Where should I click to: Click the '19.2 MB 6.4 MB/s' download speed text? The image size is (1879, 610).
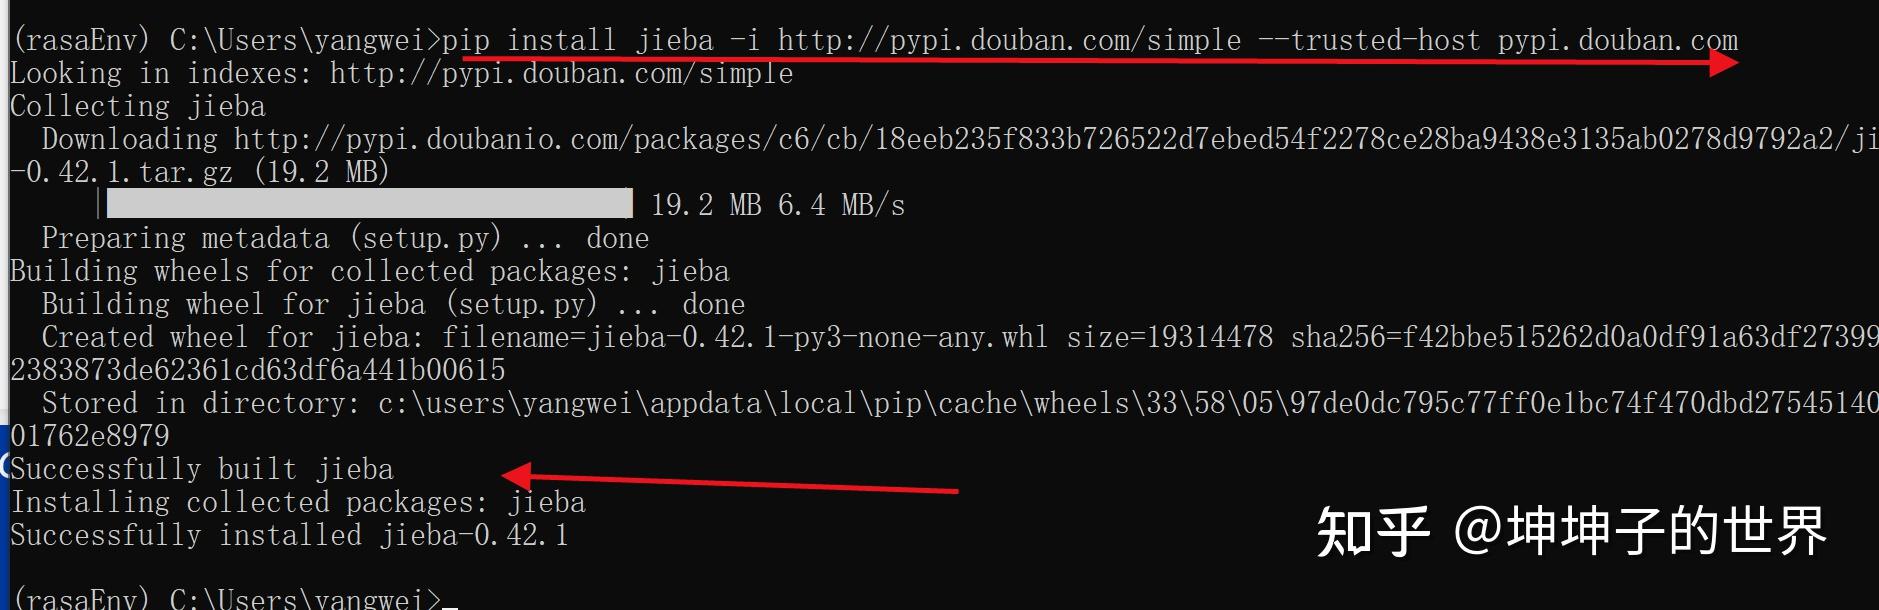point(777,206)
